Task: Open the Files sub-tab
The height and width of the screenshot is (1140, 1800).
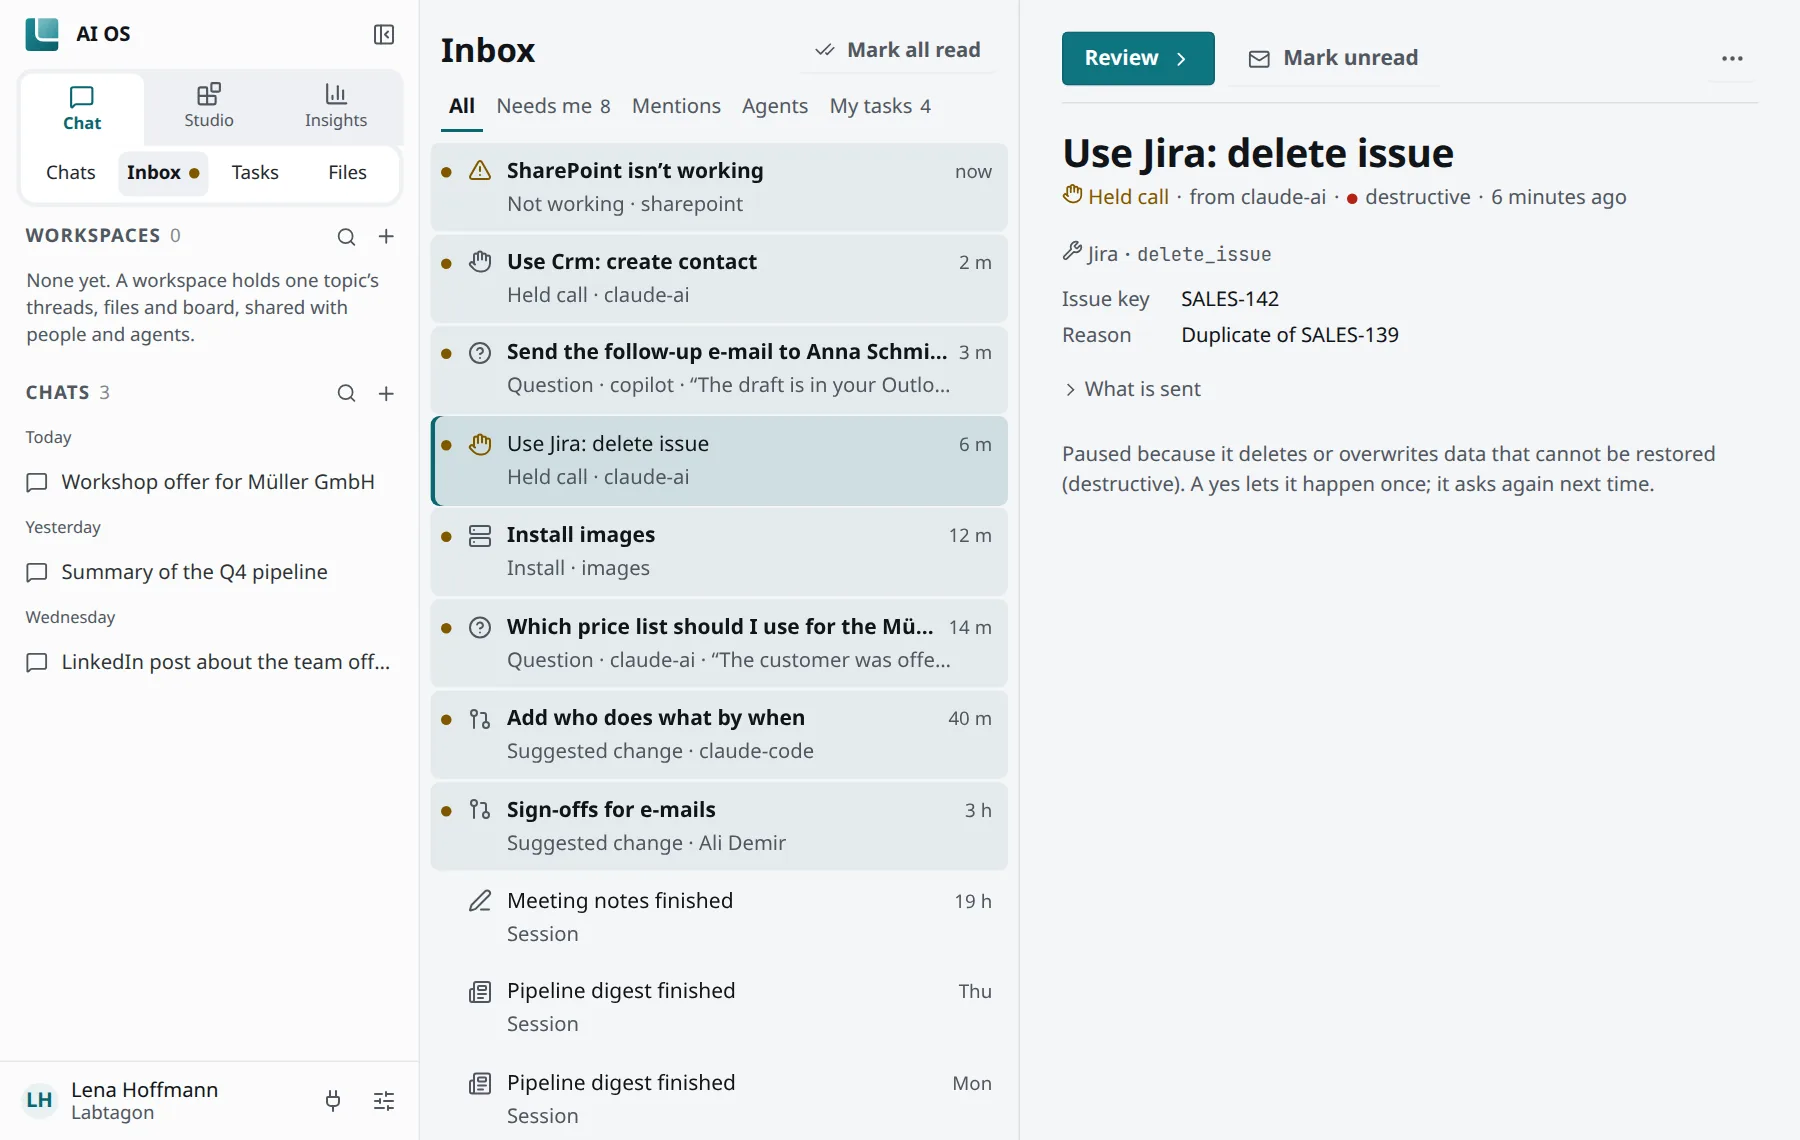Action: tap(347, 172)
